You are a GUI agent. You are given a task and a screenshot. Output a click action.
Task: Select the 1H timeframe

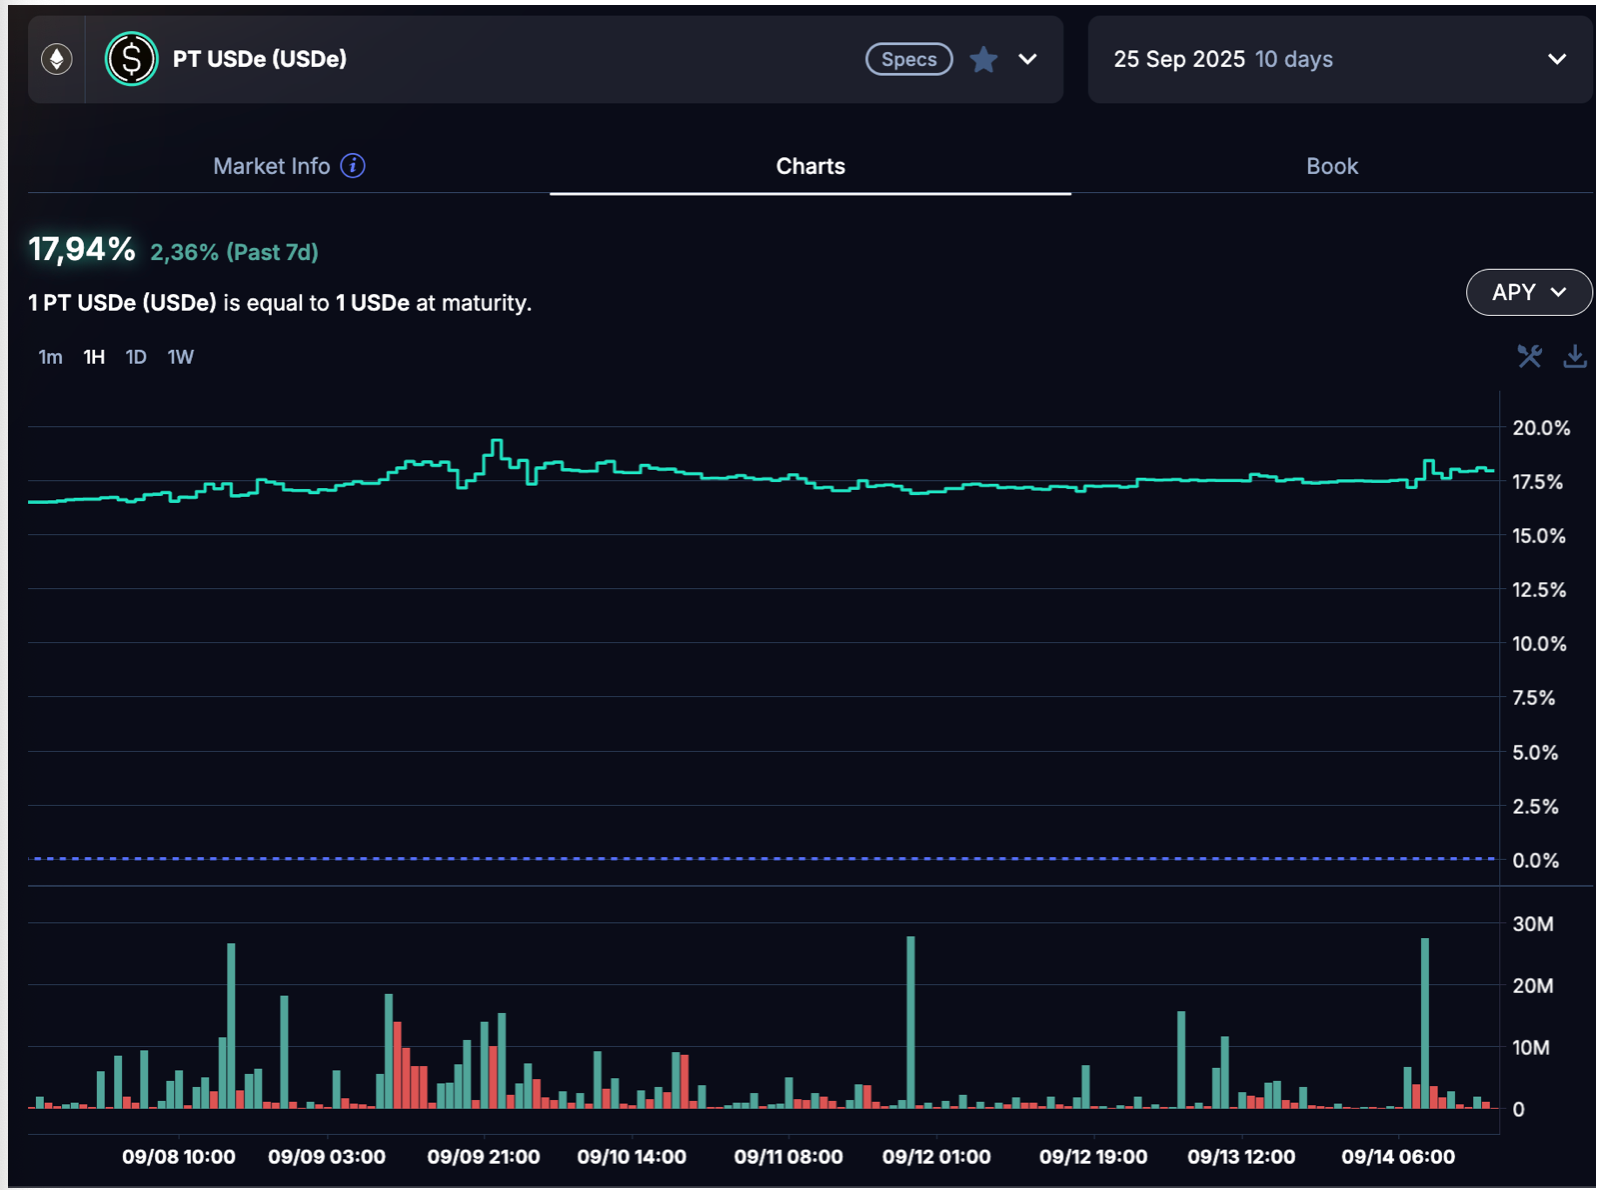(94, 357)
